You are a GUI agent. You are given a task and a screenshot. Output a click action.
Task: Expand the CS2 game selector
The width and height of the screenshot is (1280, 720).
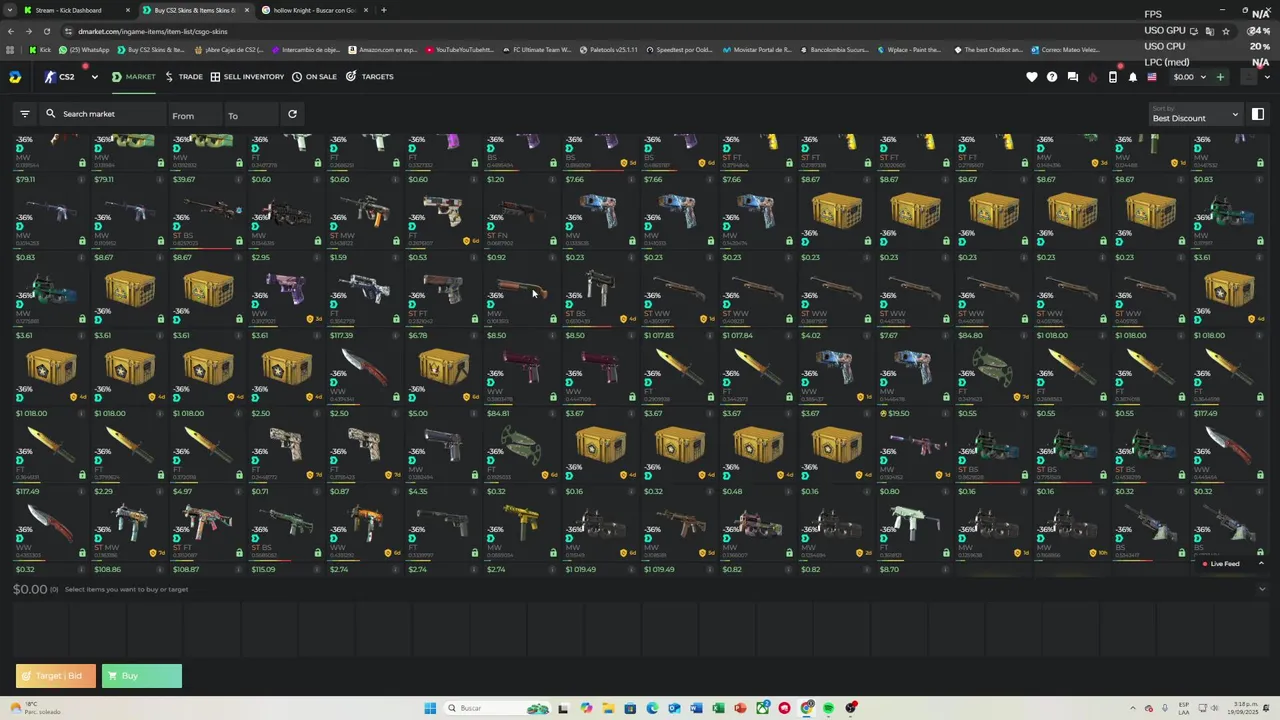94,77
